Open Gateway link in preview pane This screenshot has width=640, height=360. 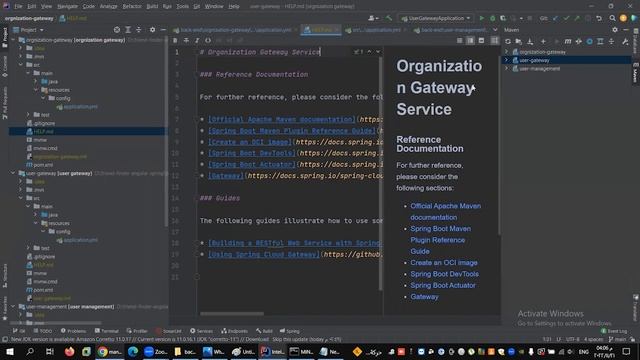coord(424,297)
